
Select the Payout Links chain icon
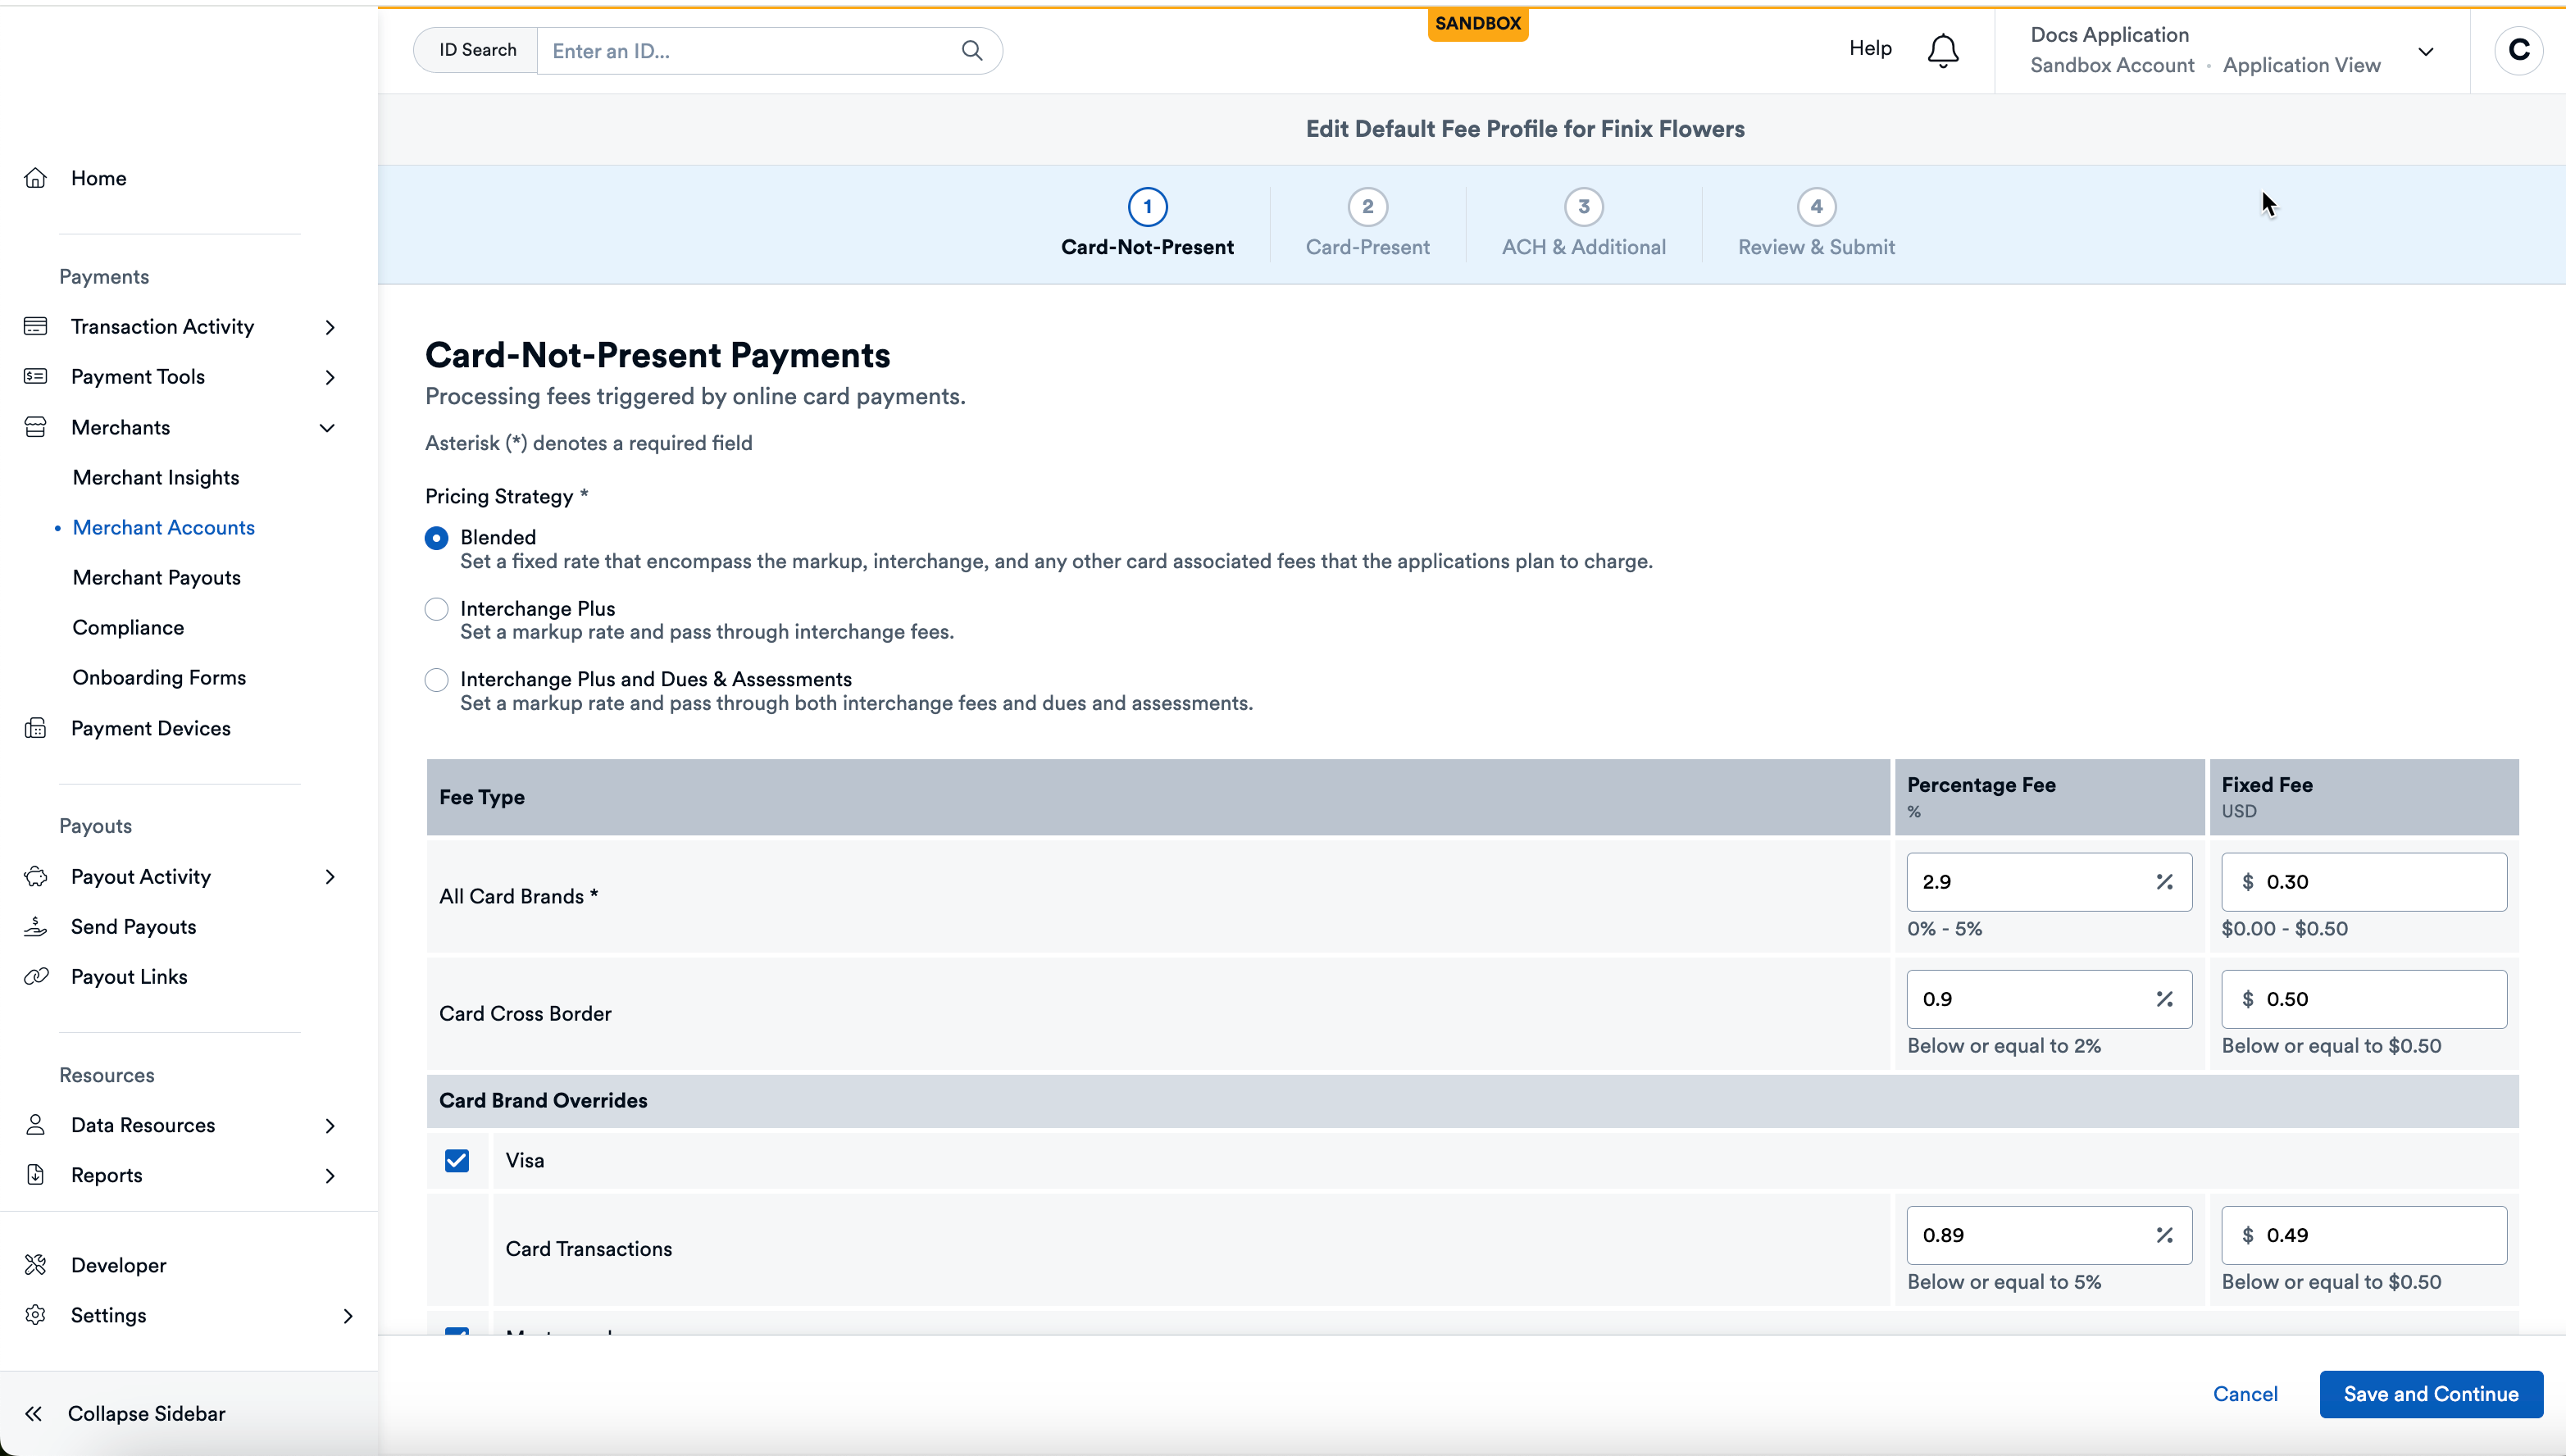[36, 976]
